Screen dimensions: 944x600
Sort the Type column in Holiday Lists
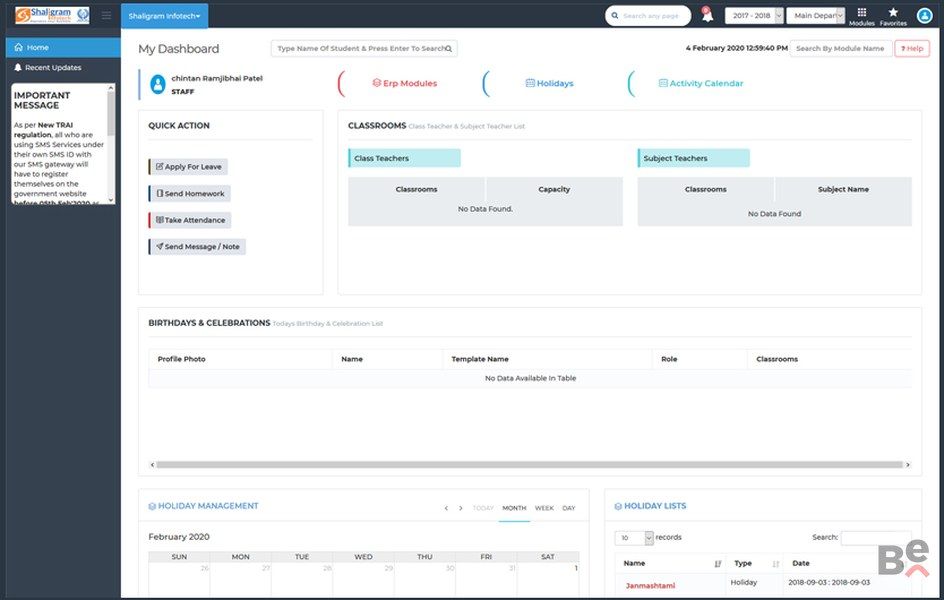click(x=775, y=564)
